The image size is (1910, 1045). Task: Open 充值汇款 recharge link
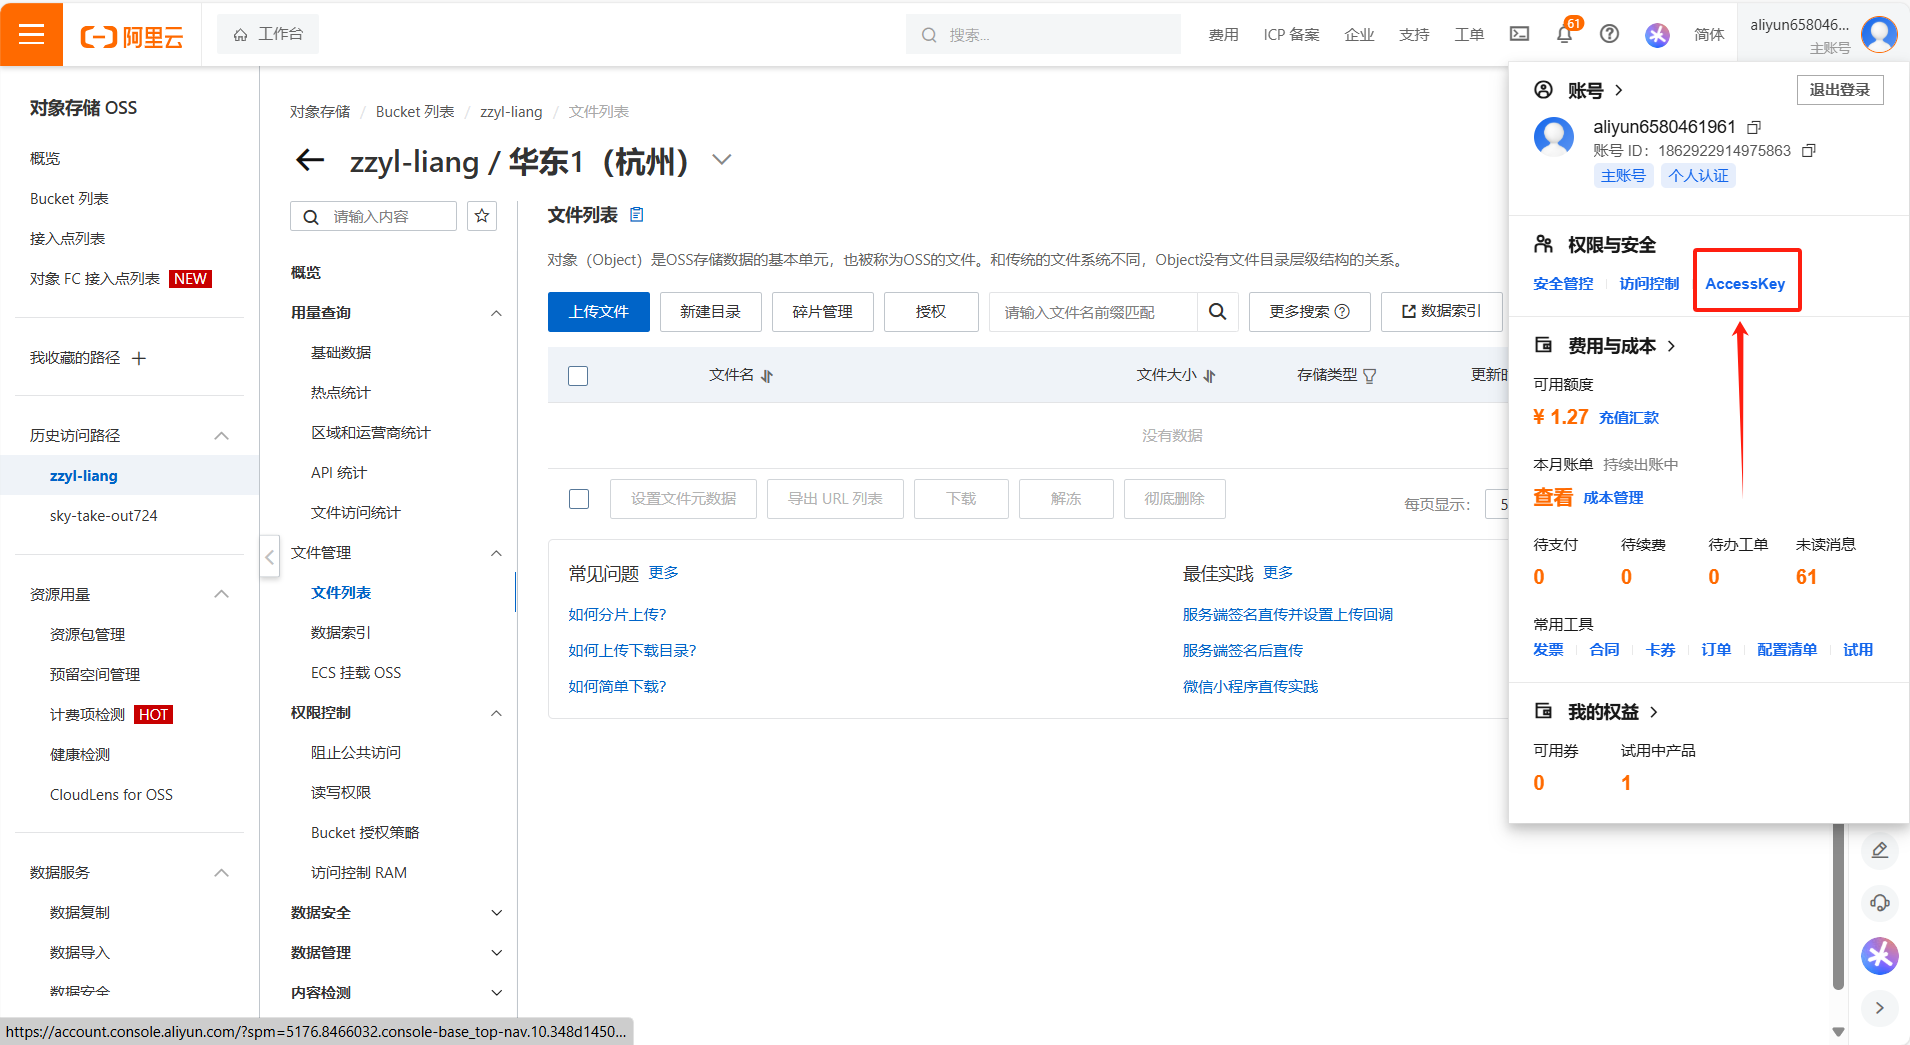point(1628,418)
